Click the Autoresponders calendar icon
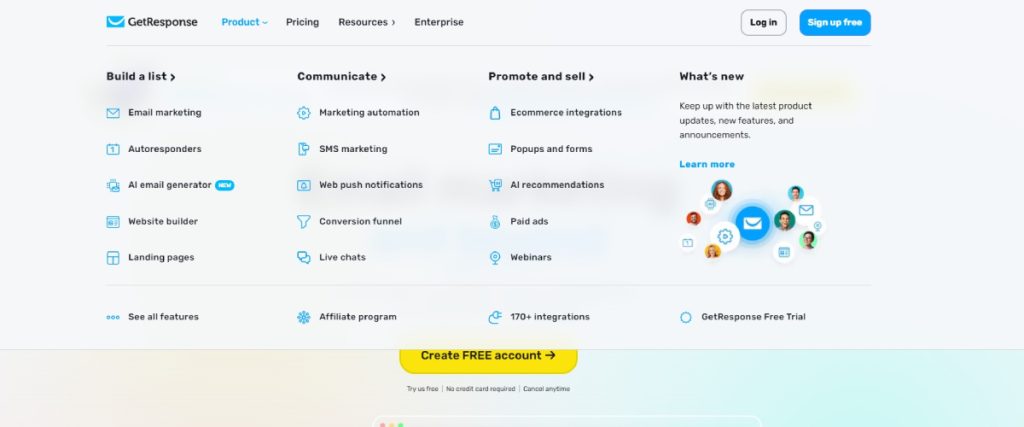The width and height of the screenshot is (1024, 427). tap(113, 149)
